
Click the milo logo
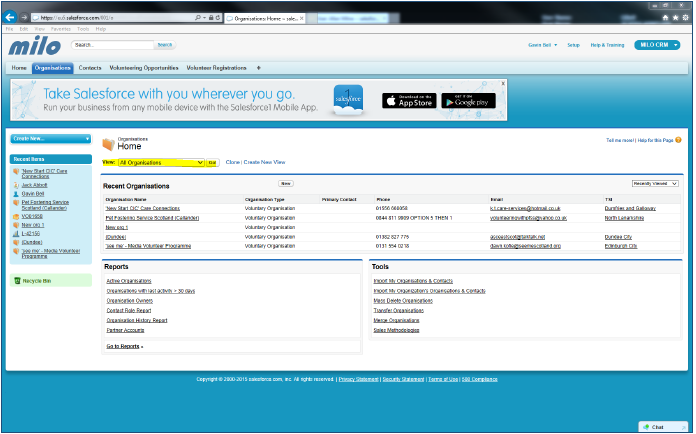tap(35, 45)
